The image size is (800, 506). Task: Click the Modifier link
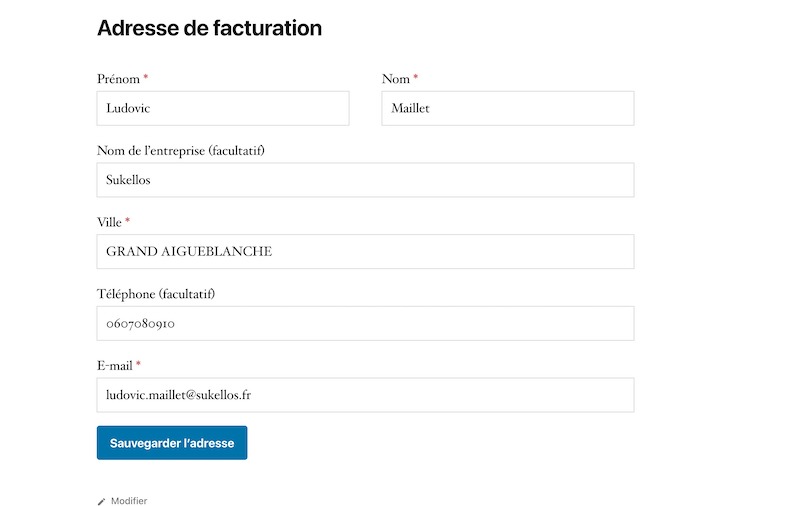point(129,501)
